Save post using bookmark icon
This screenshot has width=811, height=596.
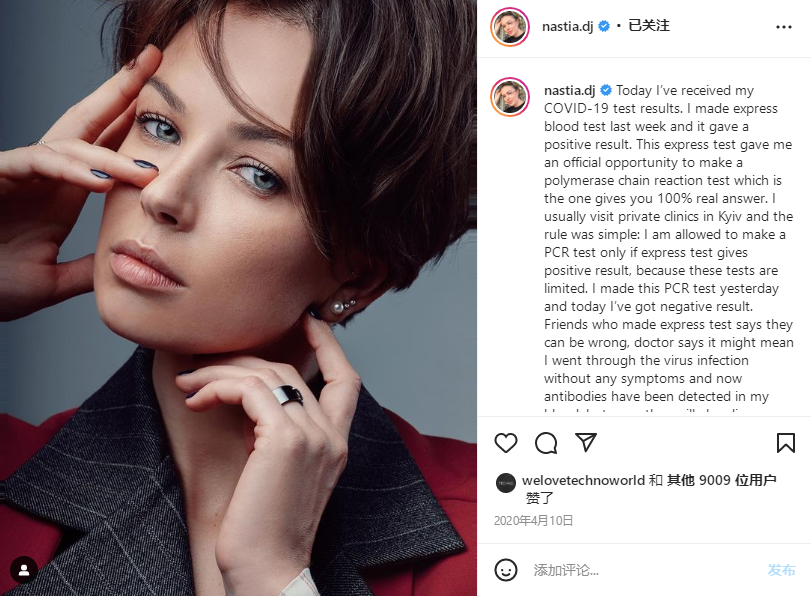point(786,443)
